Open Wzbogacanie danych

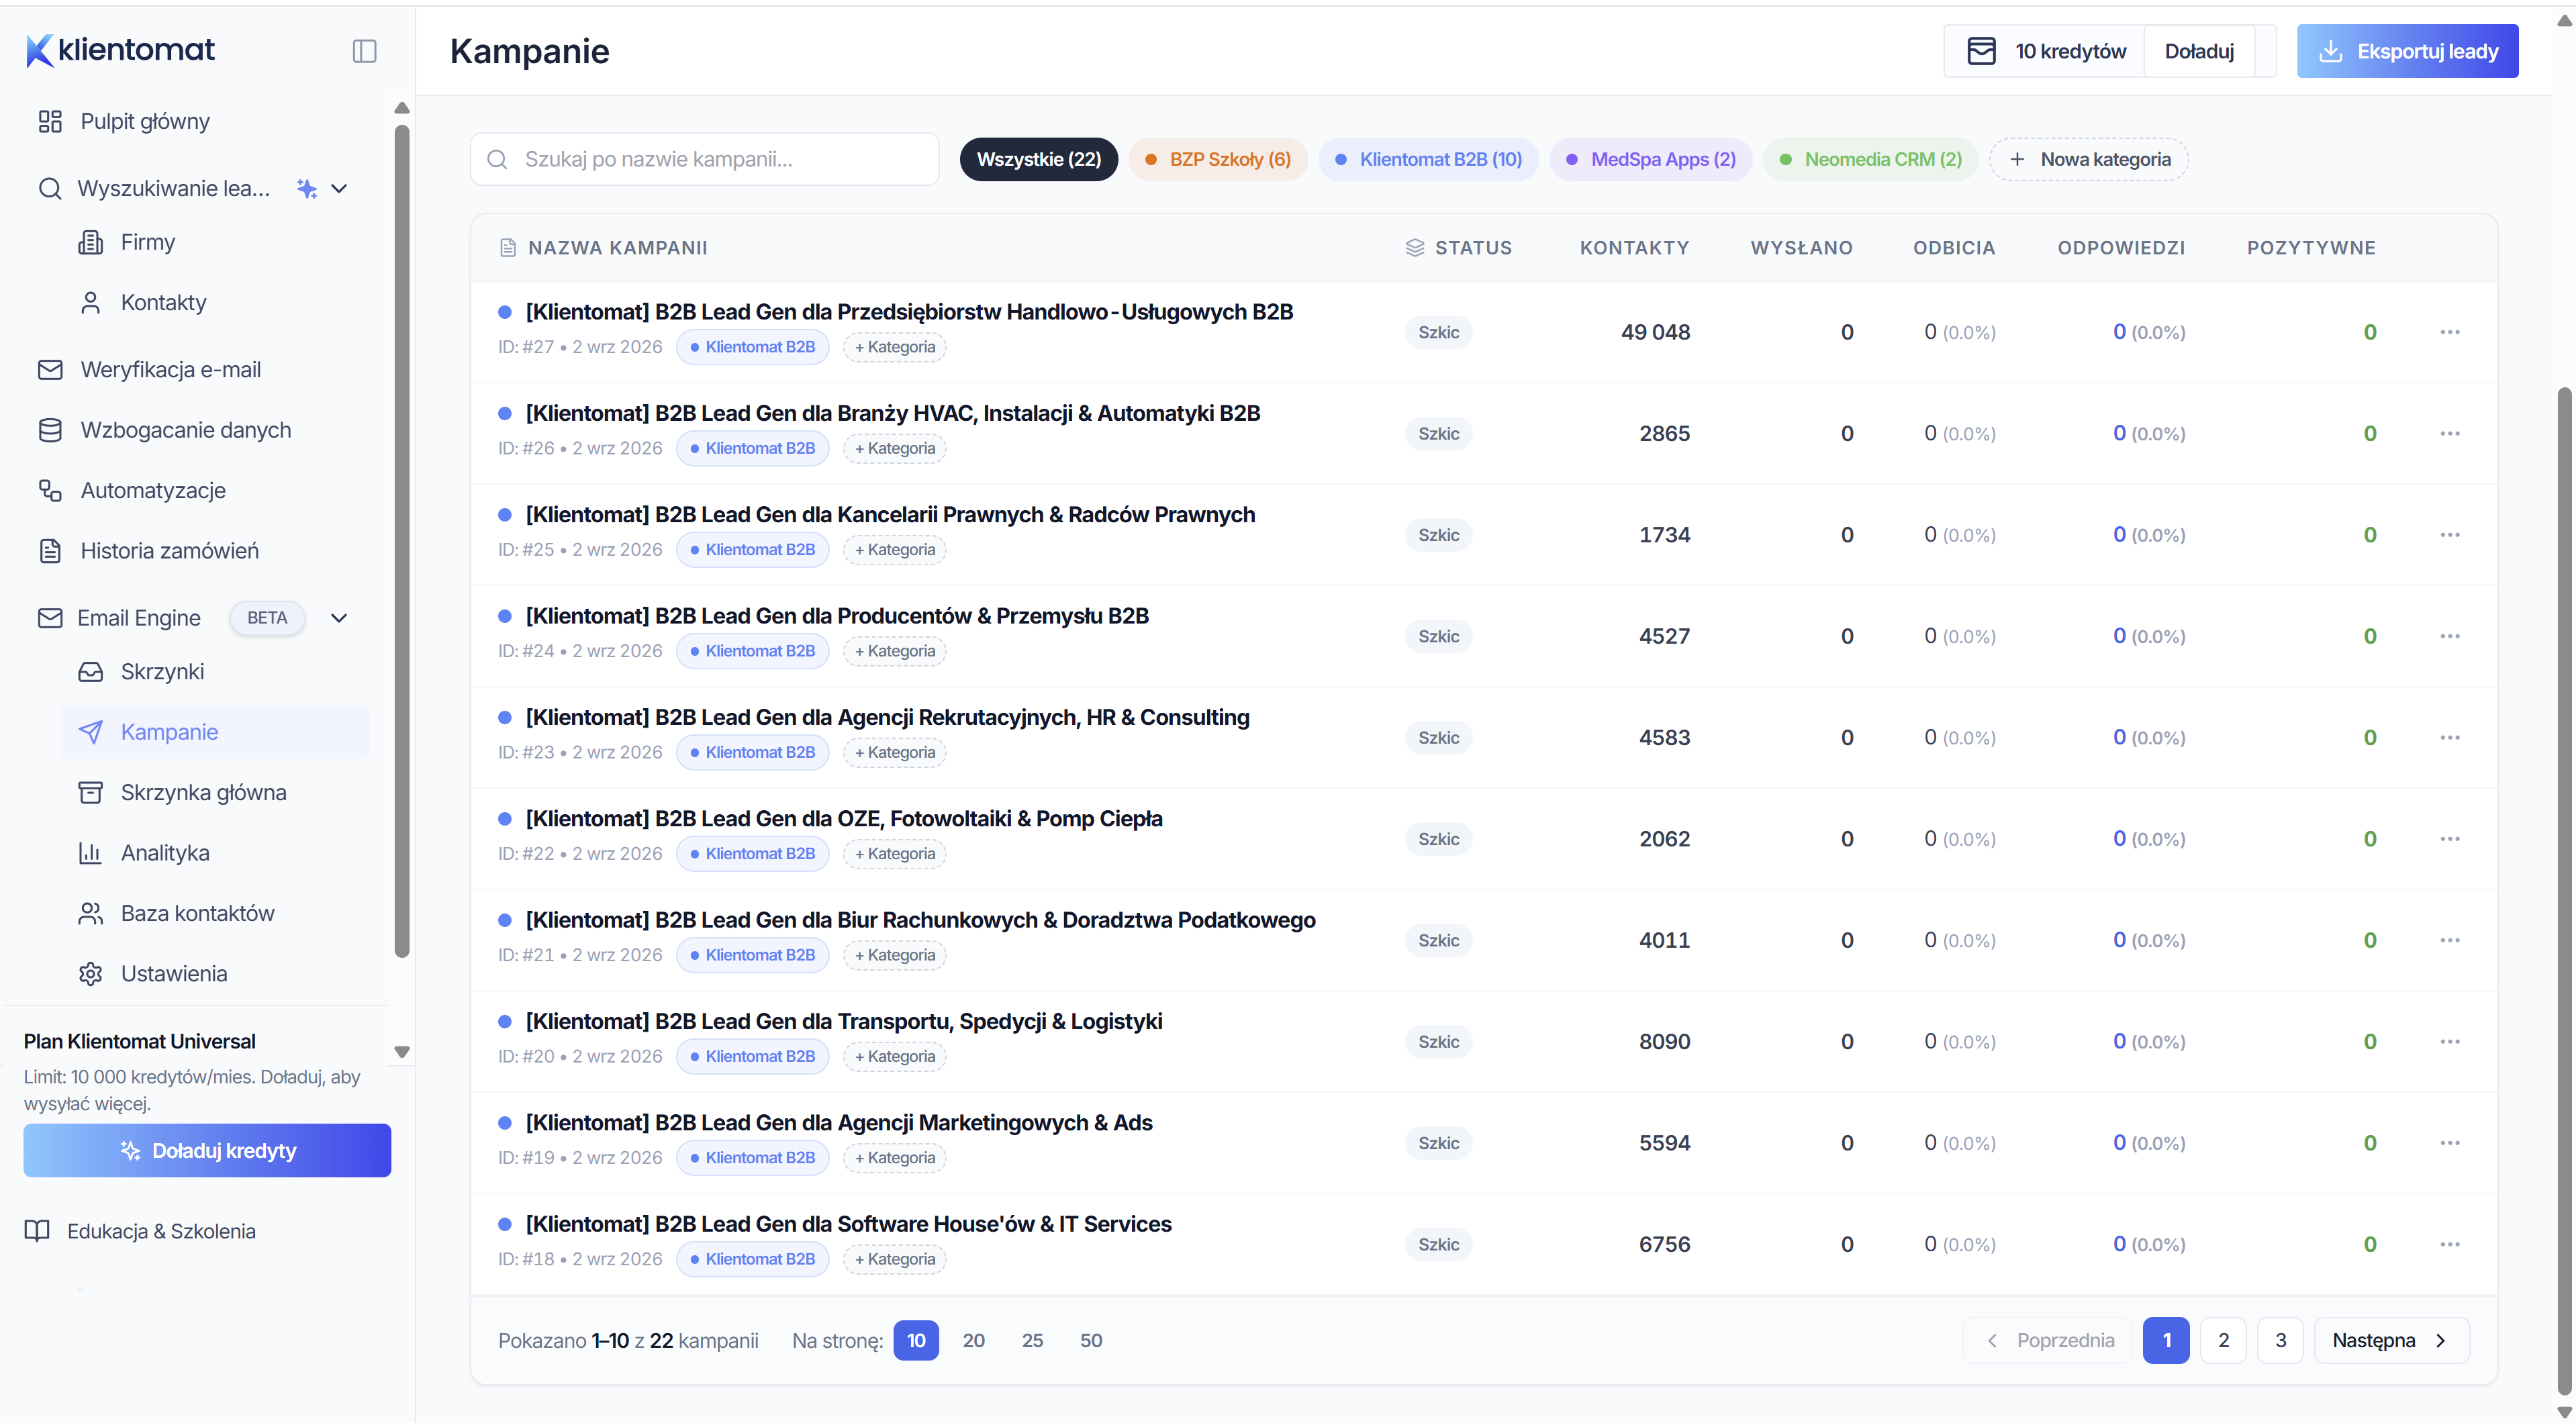[164, 430]
